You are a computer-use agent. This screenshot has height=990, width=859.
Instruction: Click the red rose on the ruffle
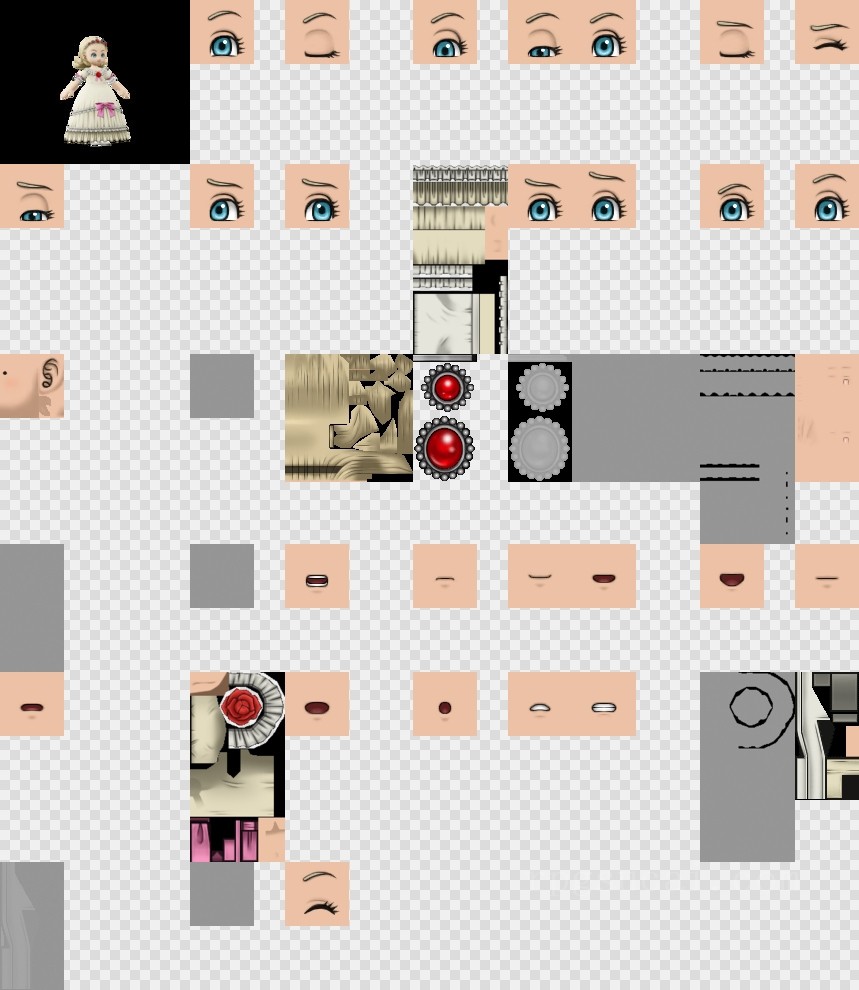(x=240, y=706)
